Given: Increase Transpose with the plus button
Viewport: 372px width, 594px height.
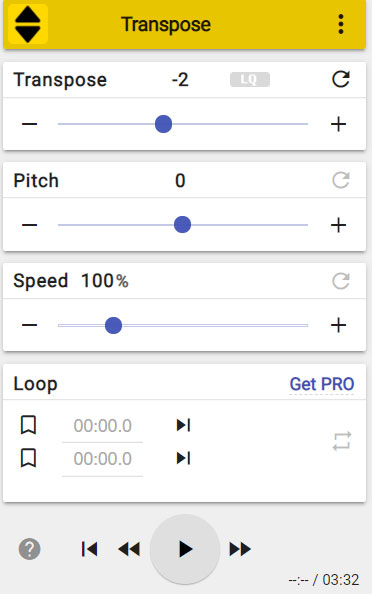Looking at the screenshot, I should tap(338, 124).
